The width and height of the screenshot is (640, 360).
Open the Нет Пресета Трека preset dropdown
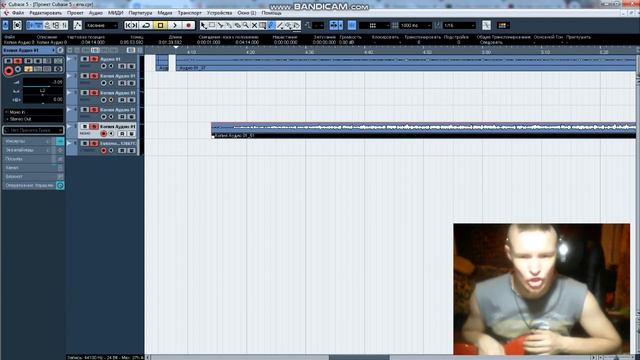tap(33, 130)
